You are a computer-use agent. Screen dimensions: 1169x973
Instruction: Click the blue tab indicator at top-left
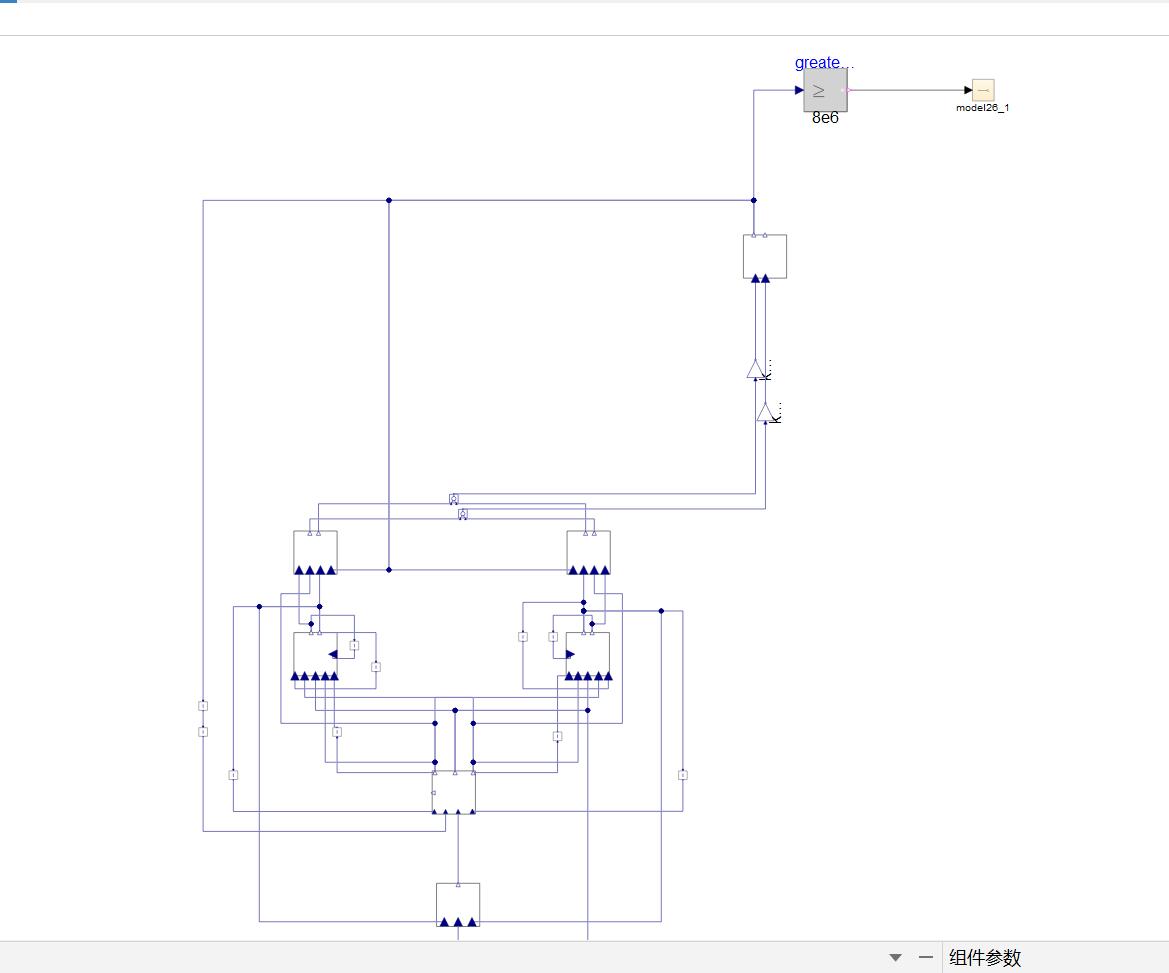click(8, 1)
